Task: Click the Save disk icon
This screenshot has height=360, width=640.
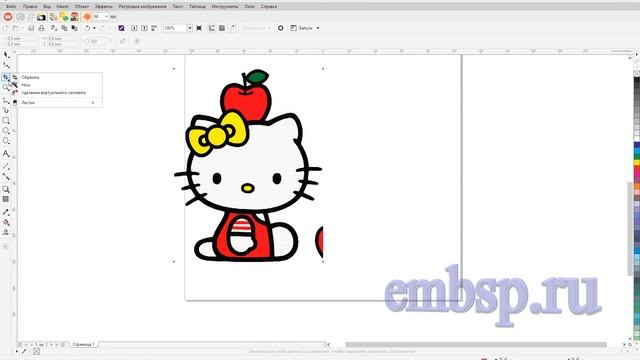Action: (x=31, y=28)
